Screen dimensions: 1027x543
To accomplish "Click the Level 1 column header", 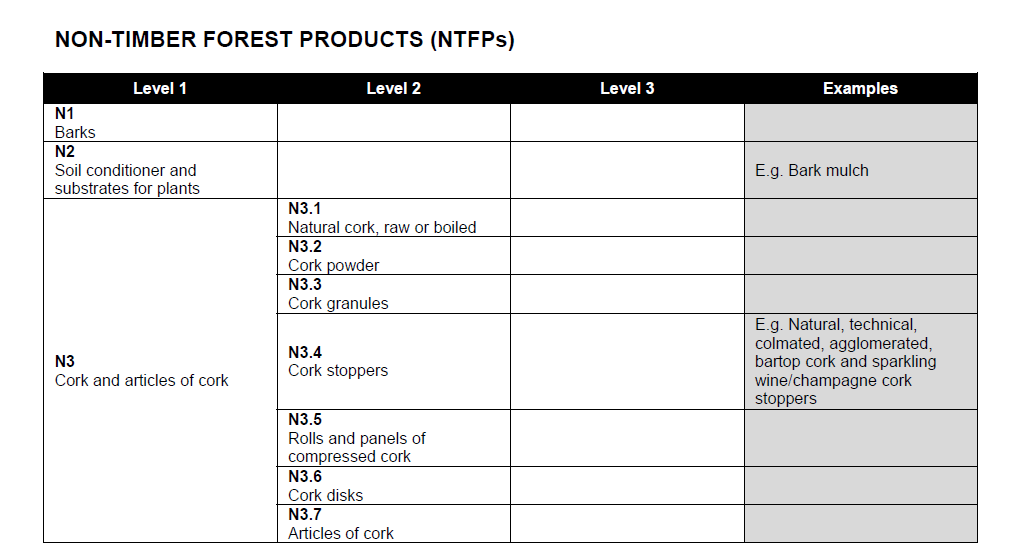I will pos(160,88).
